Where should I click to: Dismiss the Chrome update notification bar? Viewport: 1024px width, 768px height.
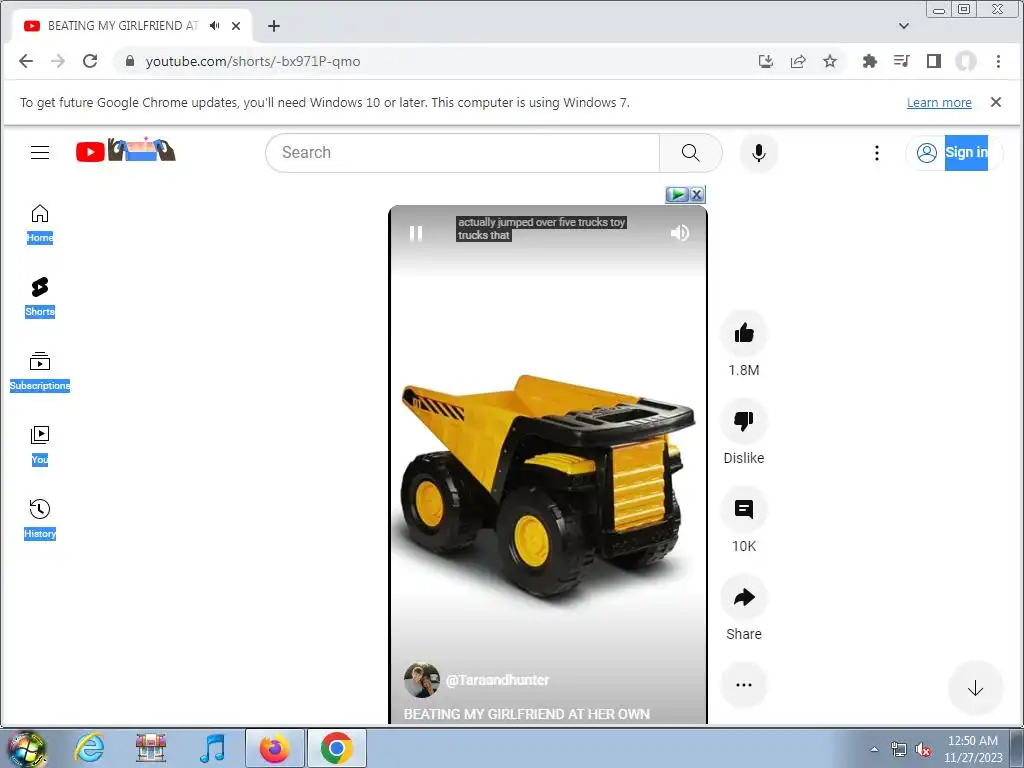click(x=996, y=102)
